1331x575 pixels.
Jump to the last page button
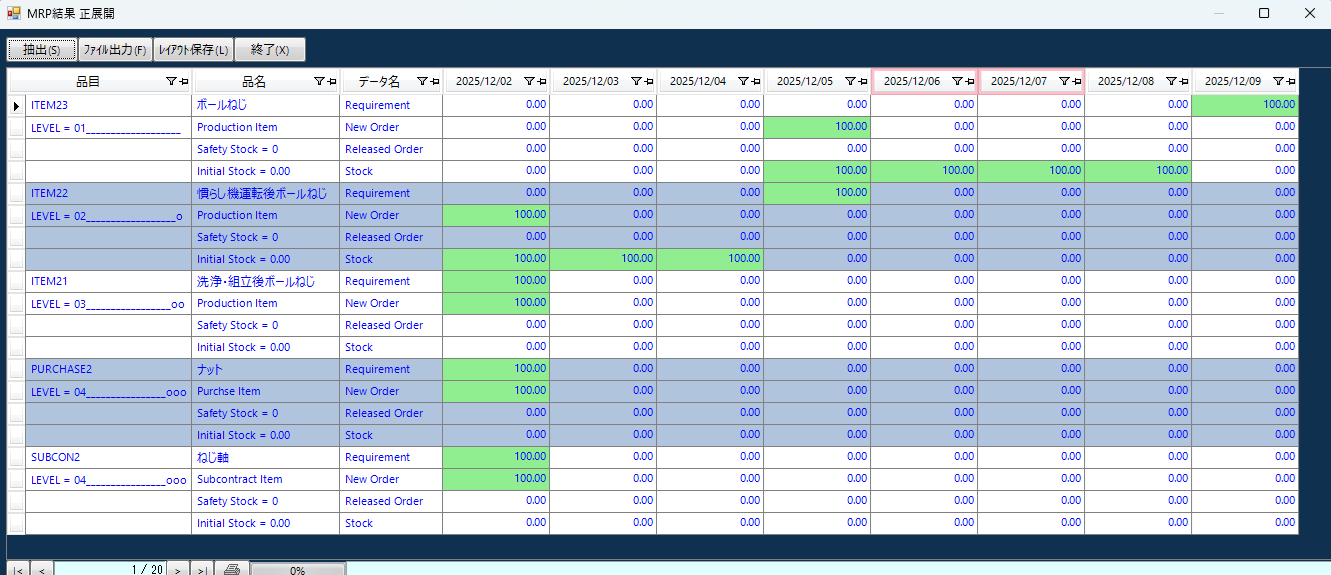[200, 569]
